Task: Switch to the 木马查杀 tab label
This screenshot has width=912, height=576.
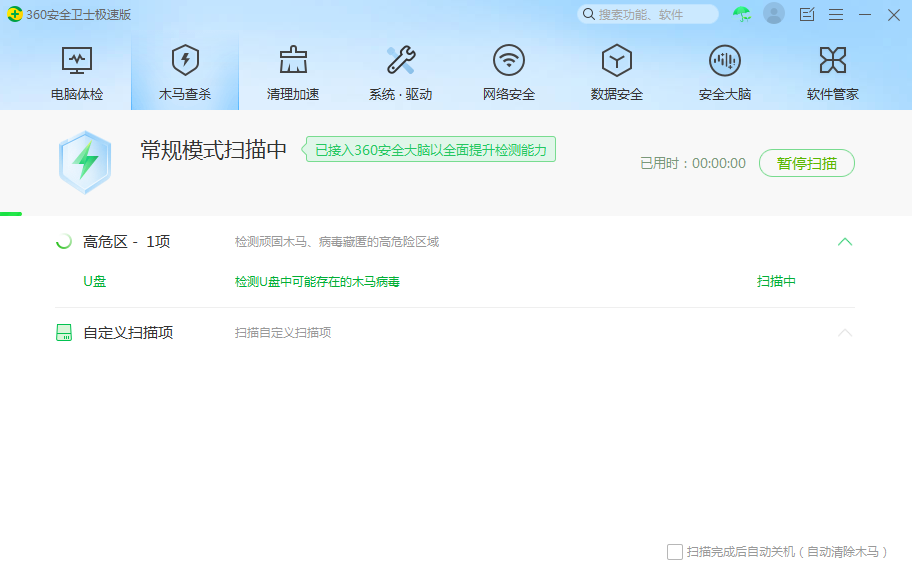Action: coord(185,94)
